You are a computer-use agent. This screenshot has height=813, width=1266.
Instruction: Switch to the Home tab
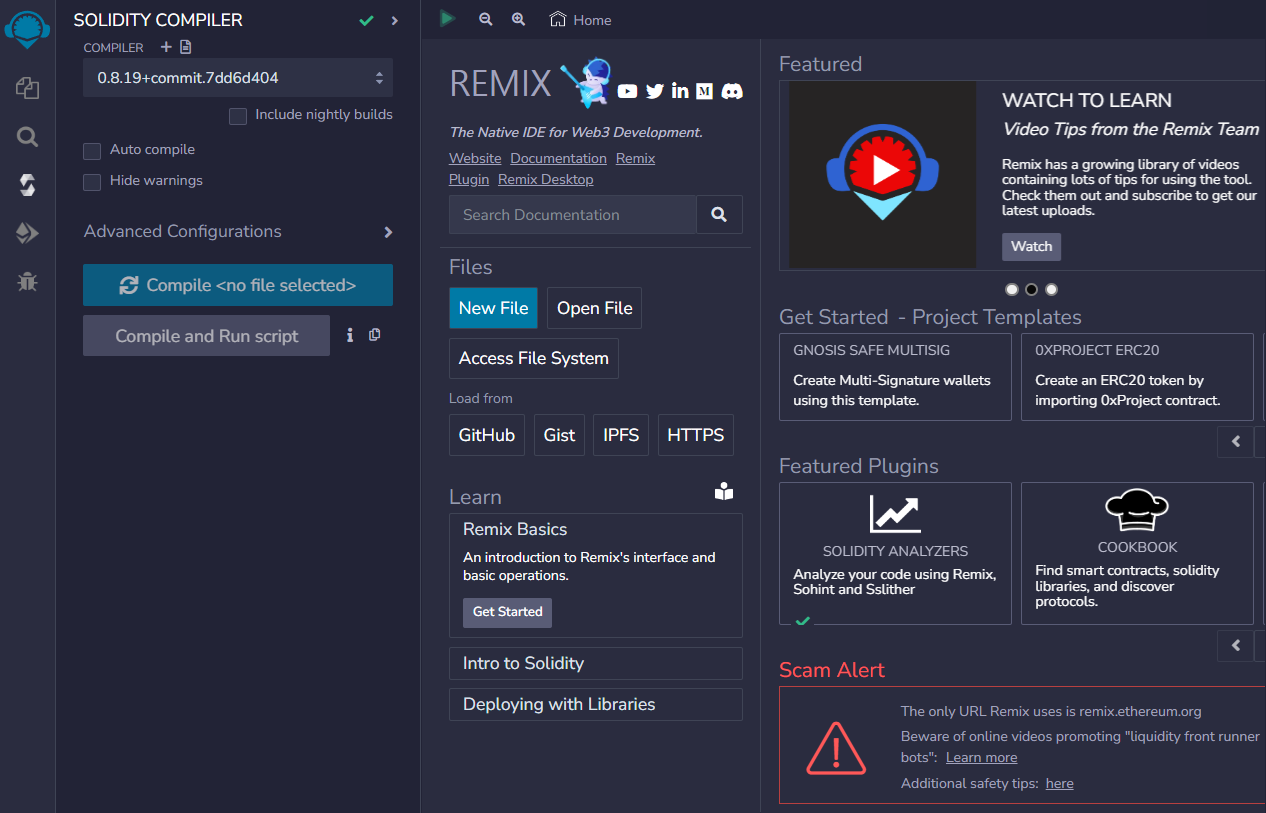581,20
